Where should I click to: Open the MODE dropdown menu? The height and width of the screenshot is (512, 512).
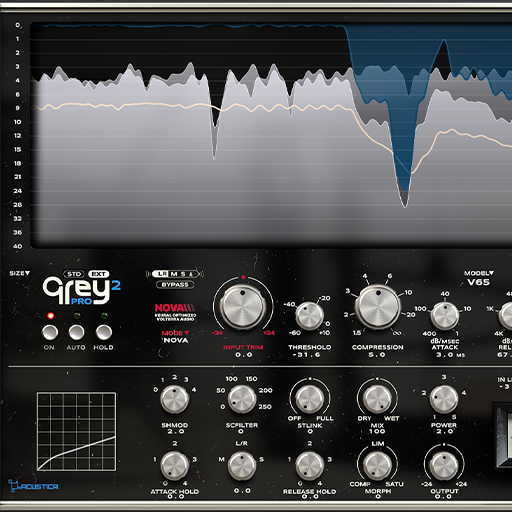[x=175, y=333]
